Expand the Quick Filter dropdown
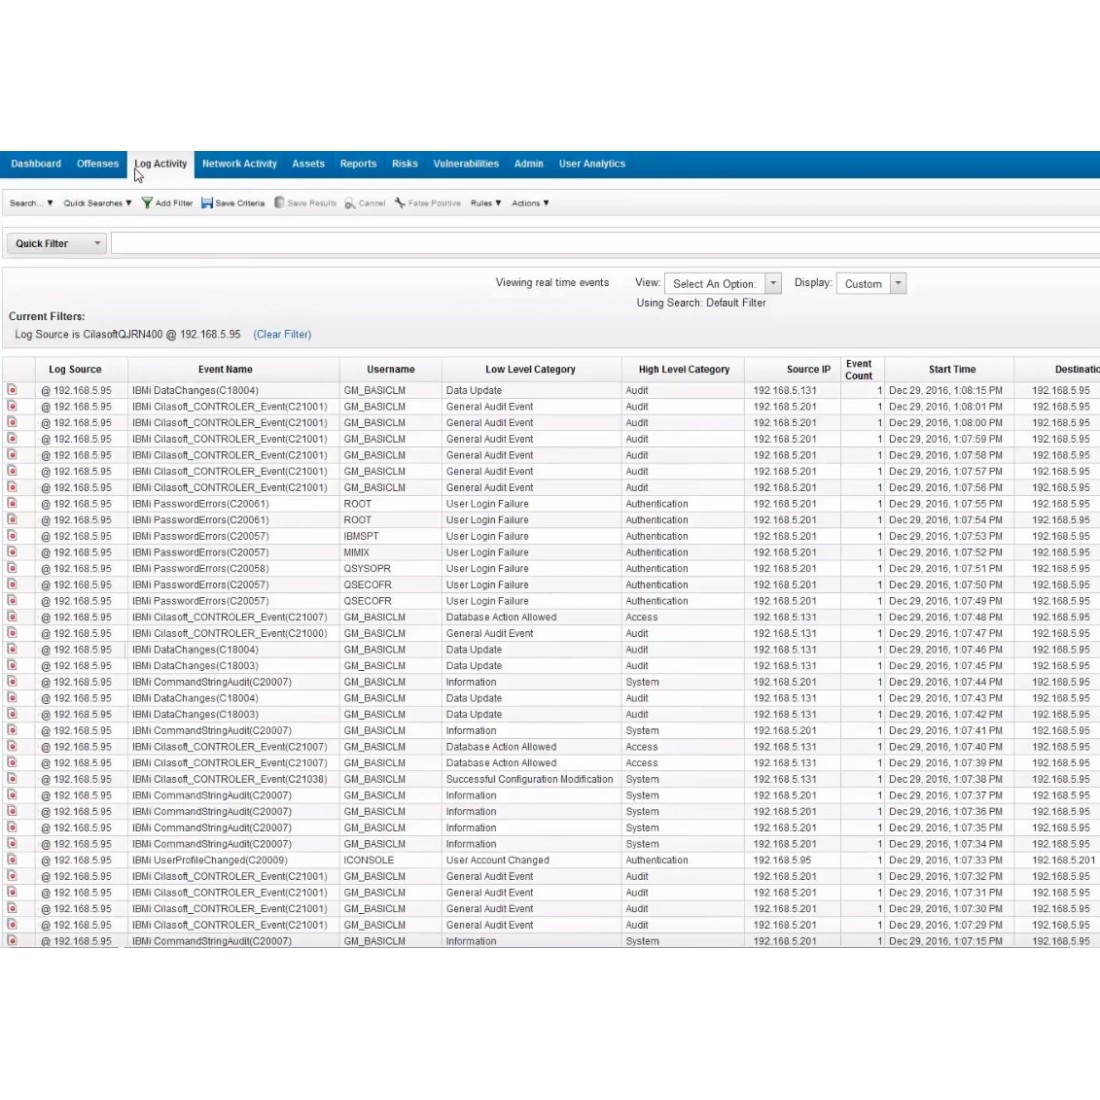1100x1100 pixels. click(x=97, y=243)
